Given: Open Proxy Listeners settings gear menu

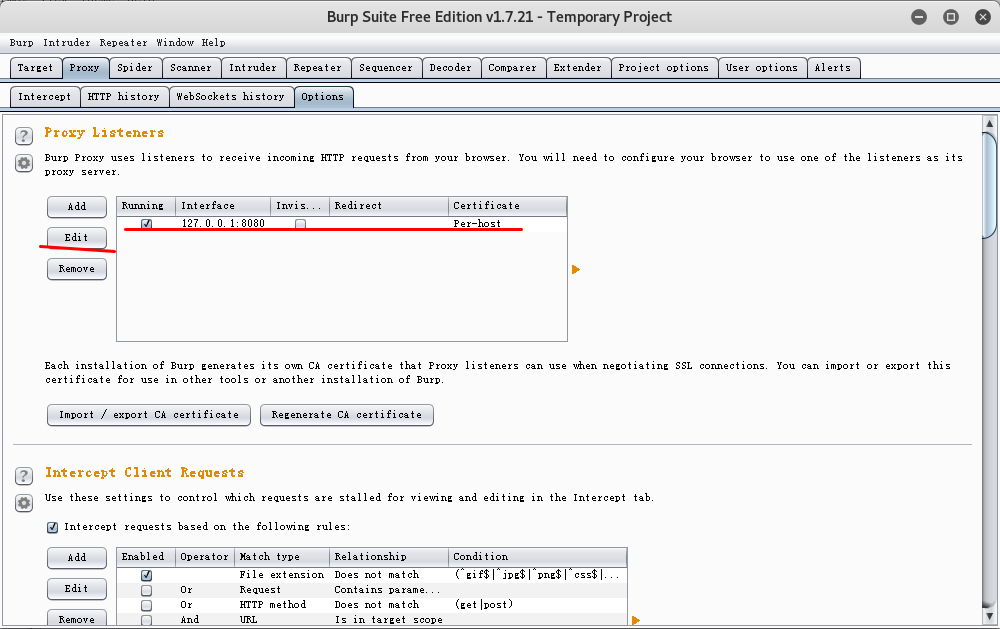Looking at the screenshot, I should tap(24, 163).
